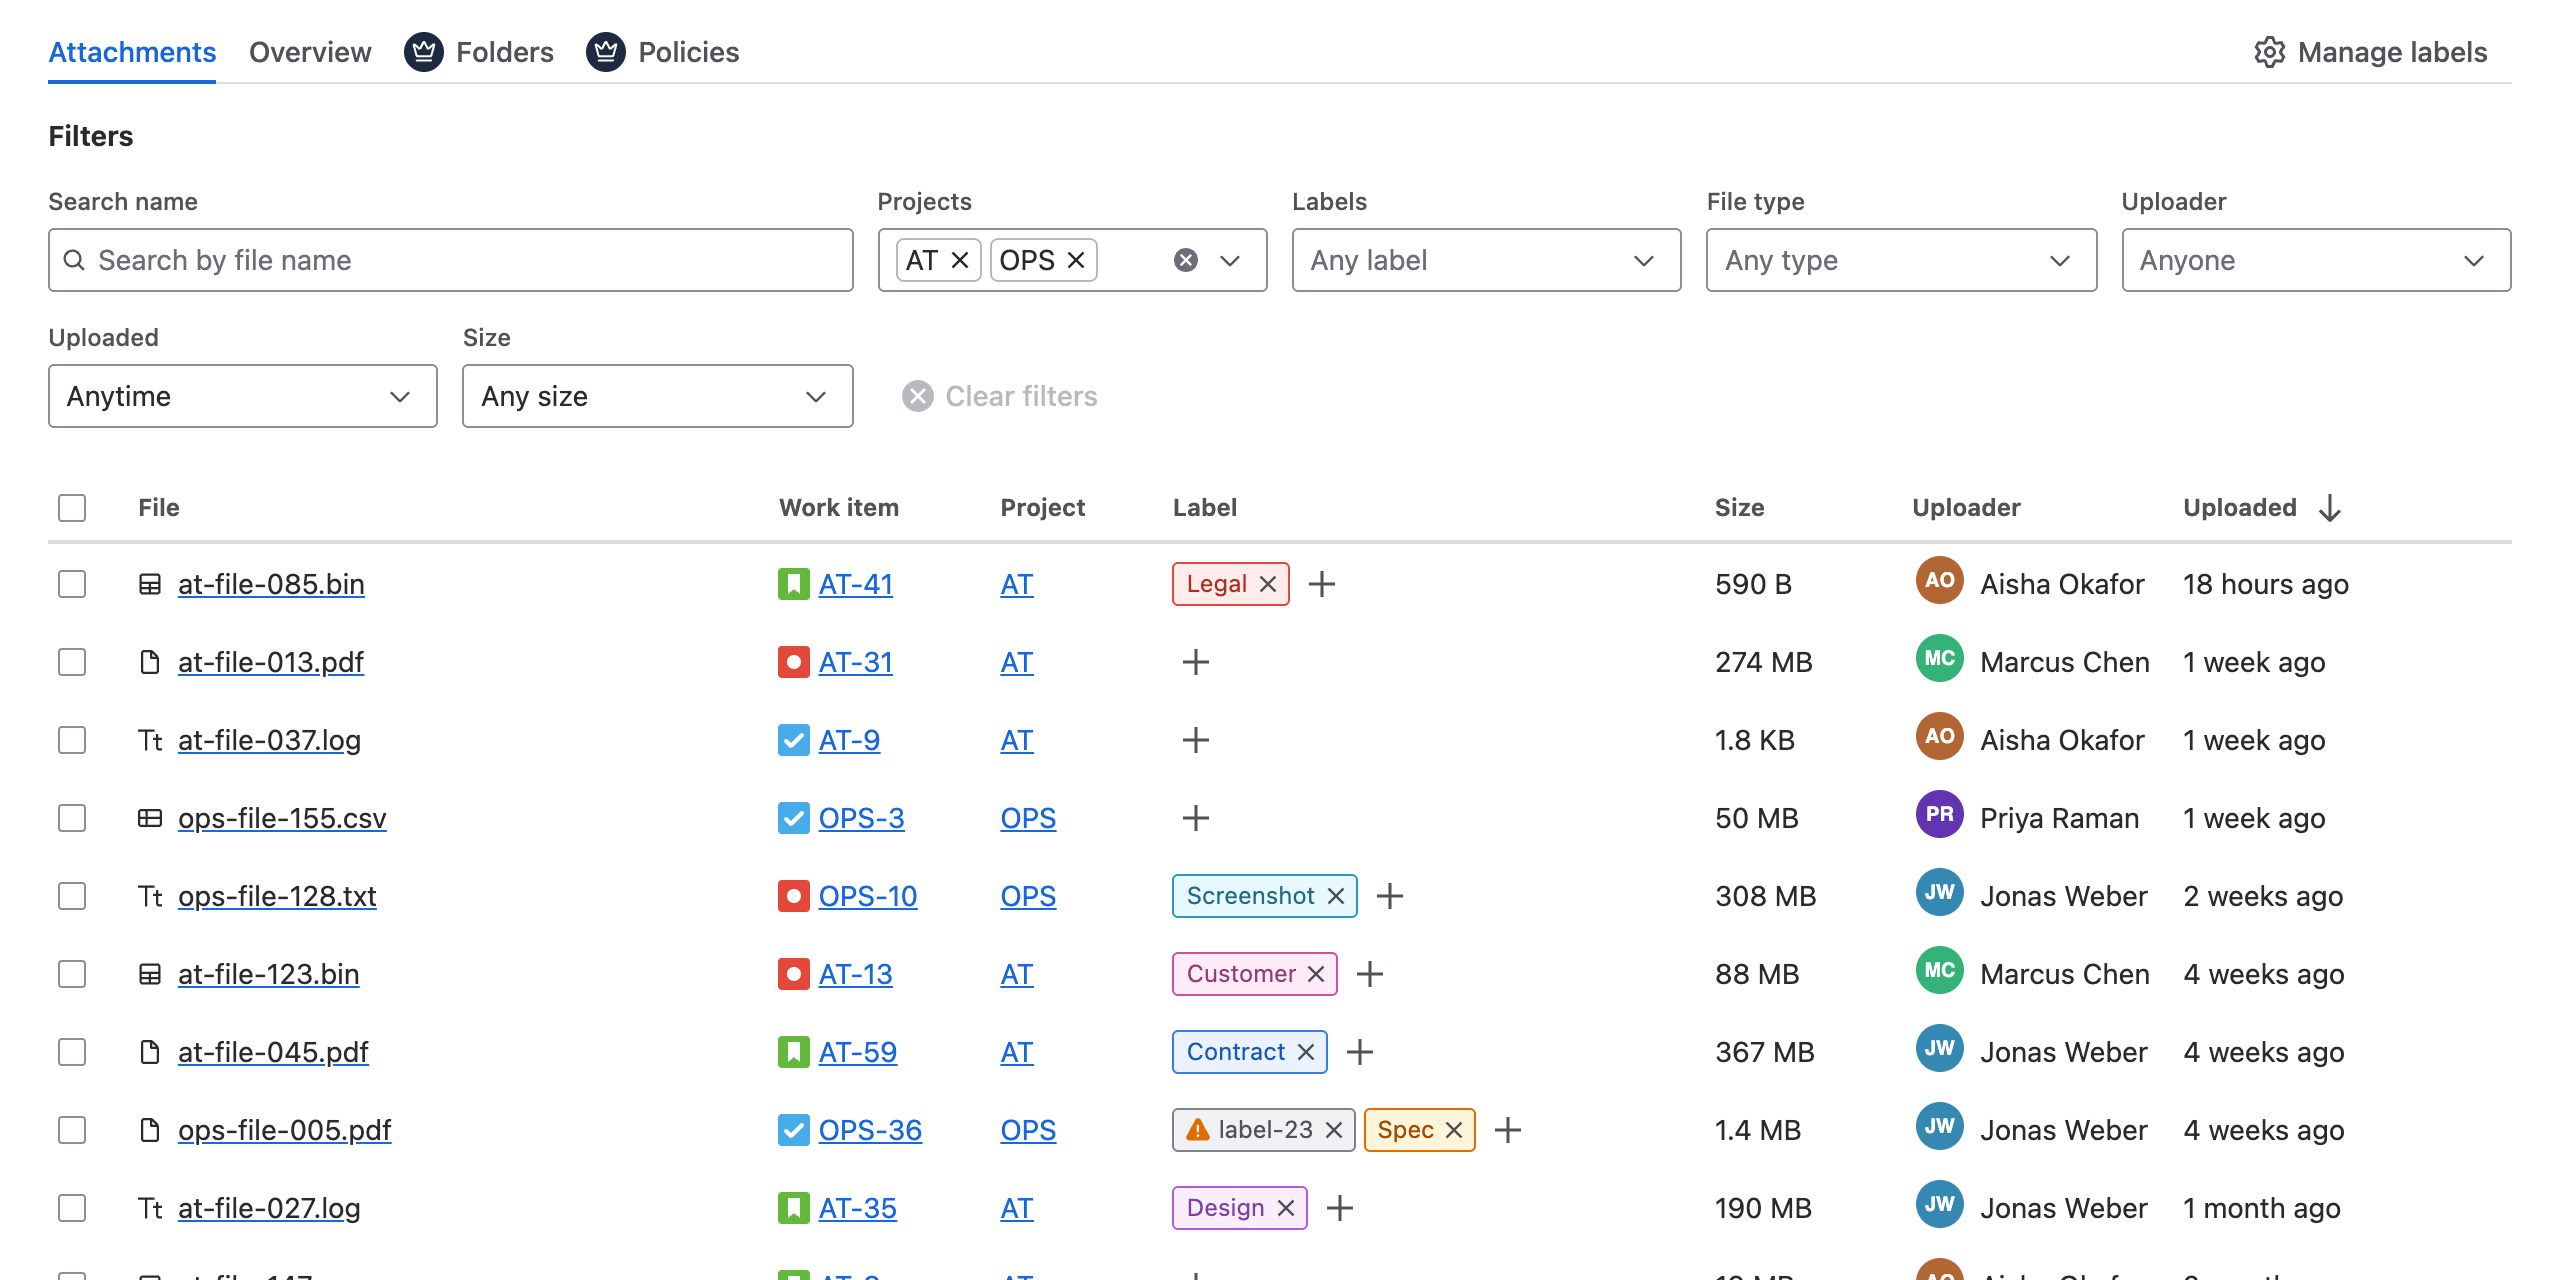
Task: Tick the ops-file-128.txt row checkbox
Action: pyautogui.click(x=72, y=896)
